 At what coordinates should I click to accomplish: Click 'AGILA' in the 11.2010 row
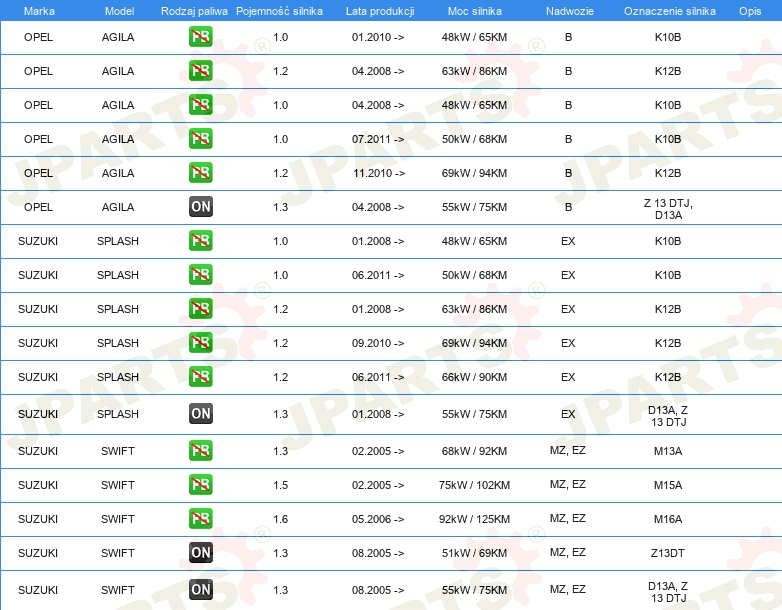(118, 173)
